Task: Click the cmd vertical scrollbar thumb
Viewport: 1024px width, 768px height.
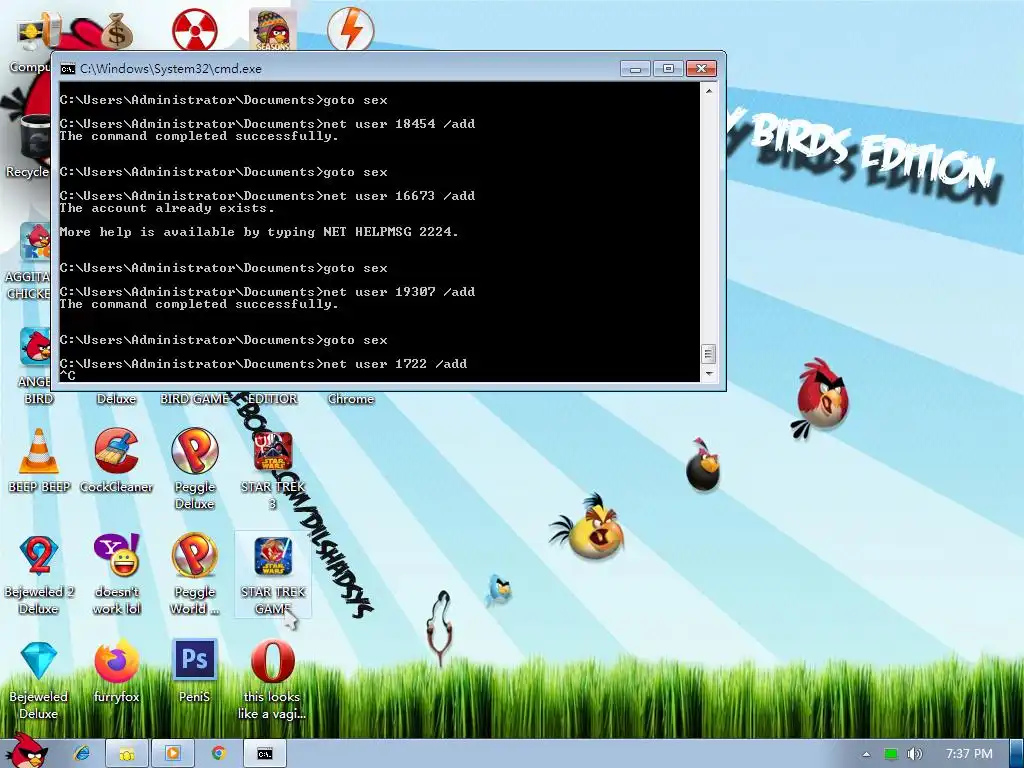Action: click(x=709, y=354)
